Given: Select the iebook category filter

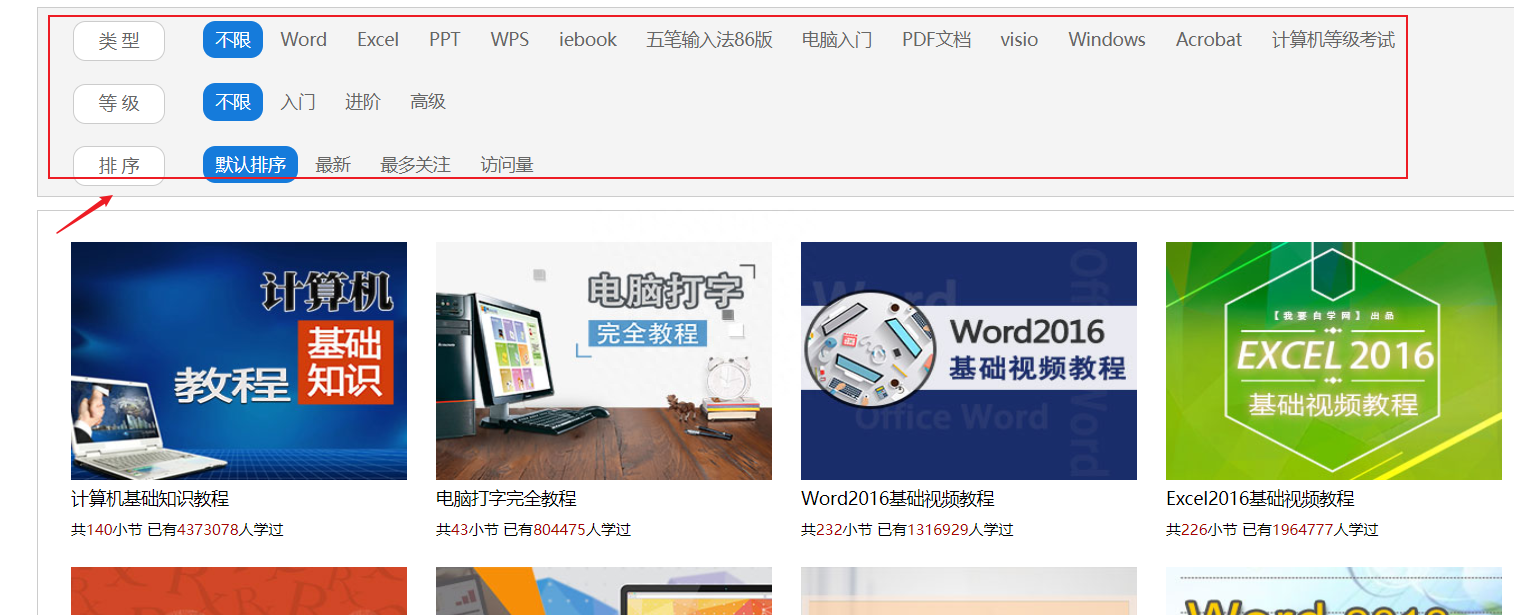Looking at the screenshot, I should pos(588,40).
